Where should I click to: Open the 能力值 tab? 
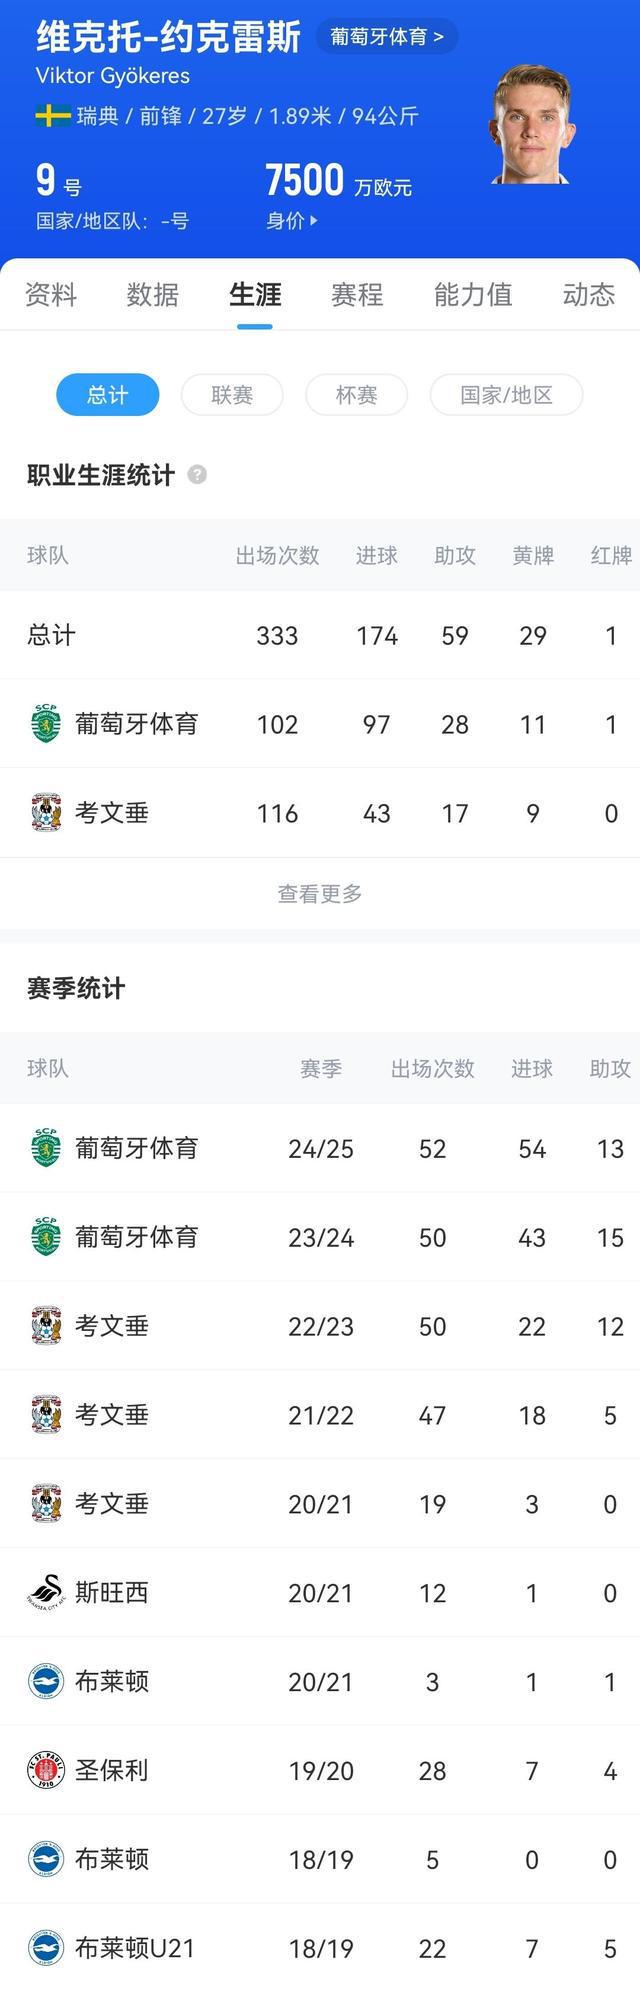(x=473, y=295)
